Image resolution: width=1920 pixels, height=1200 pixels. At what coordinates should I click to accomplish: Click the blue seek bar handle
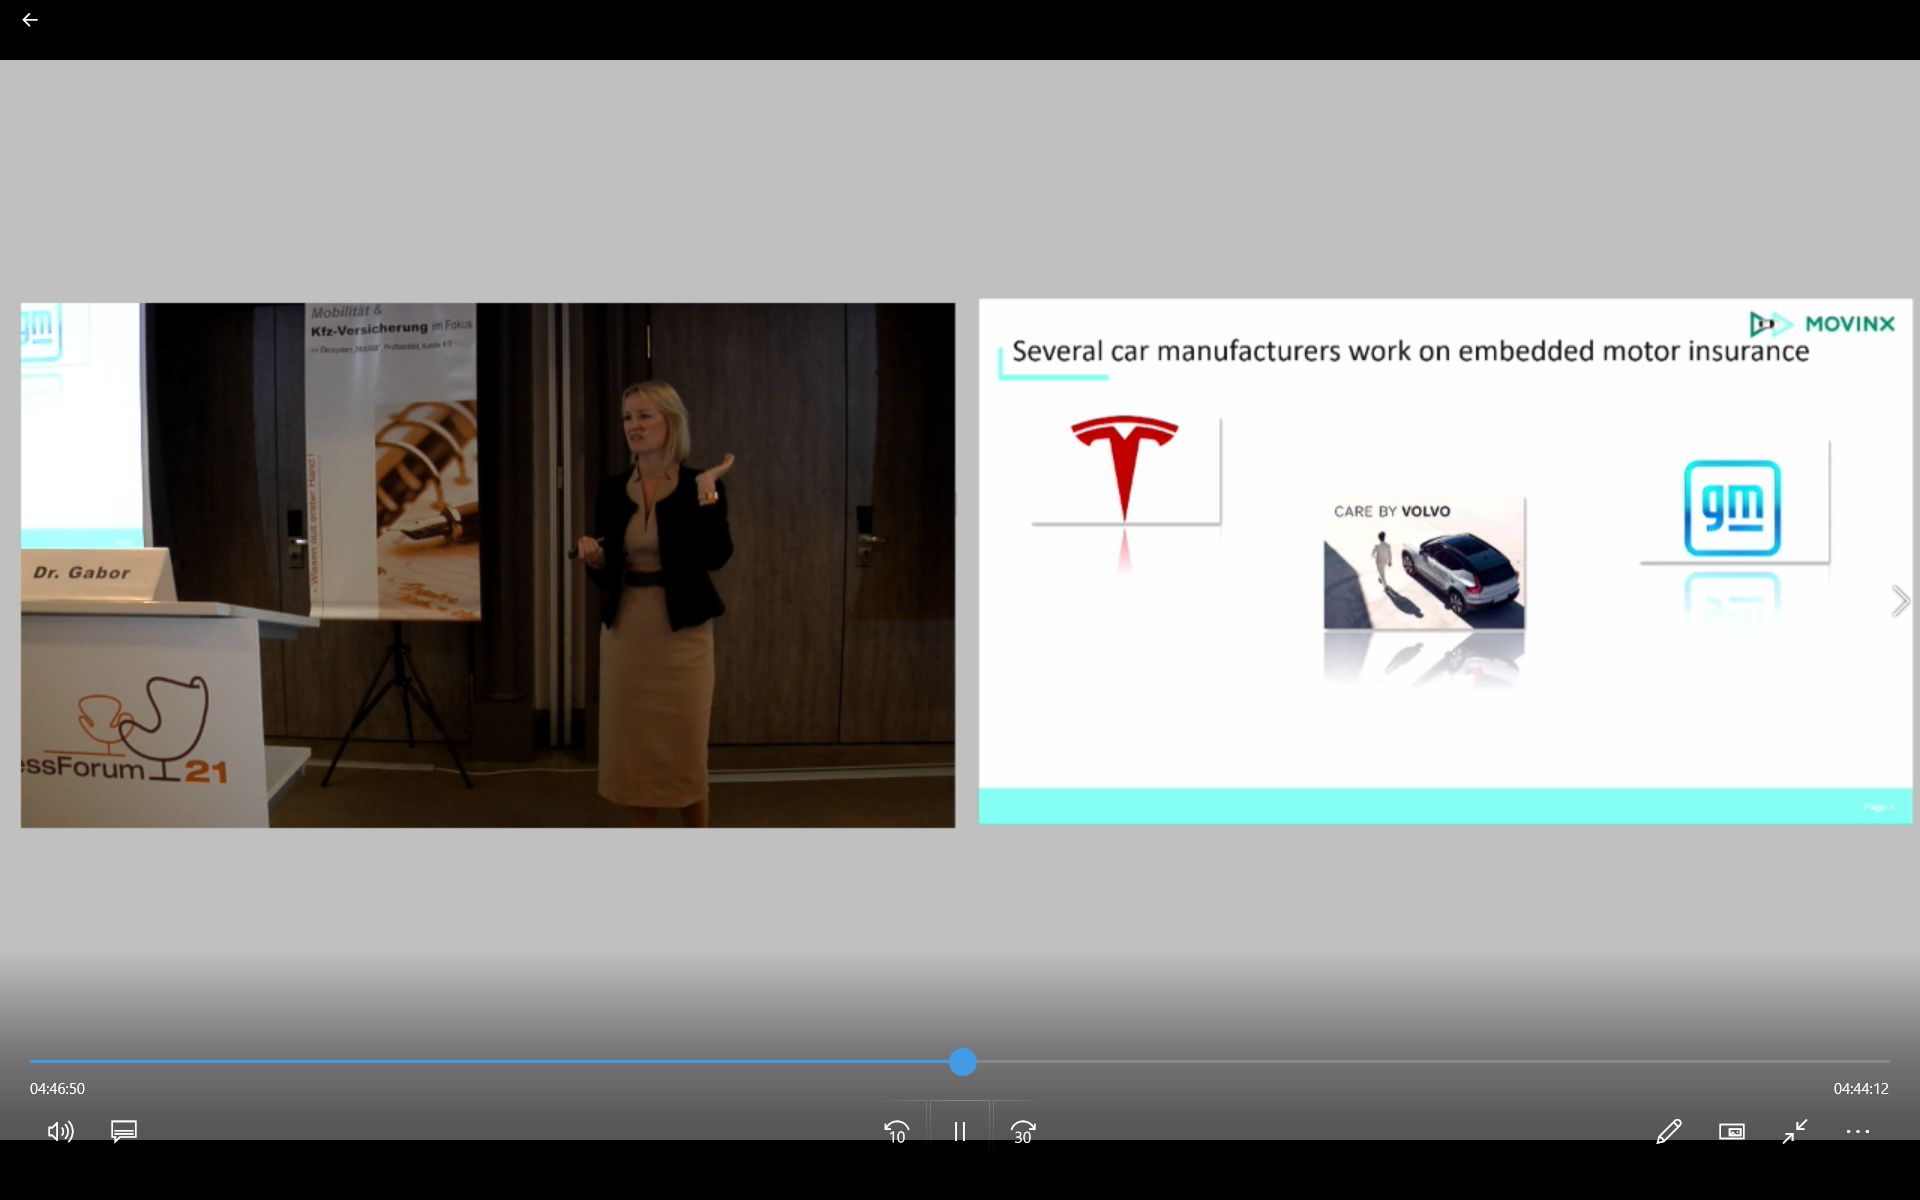click(962, 1062)
